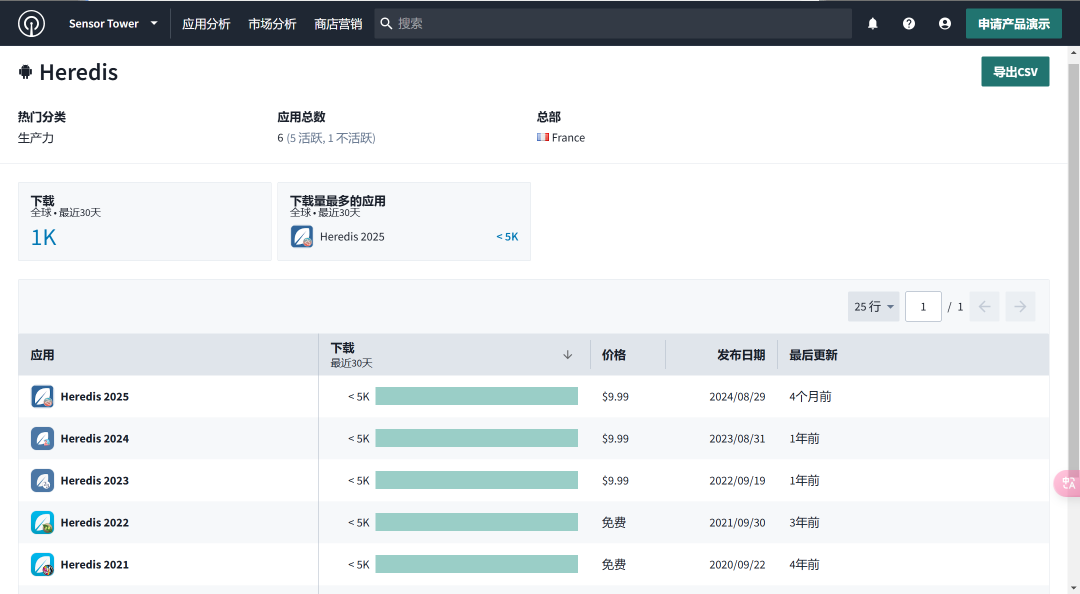
Task: Sort by downloads using the down arrow
Action: pyautogui.click(x=568, y=355)
